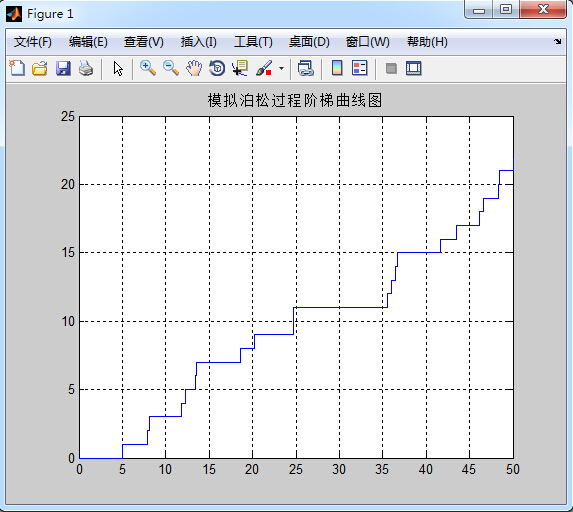Toggle the Pan hand tool
This screenshot has width=573, height=512.
coord(194,68)
